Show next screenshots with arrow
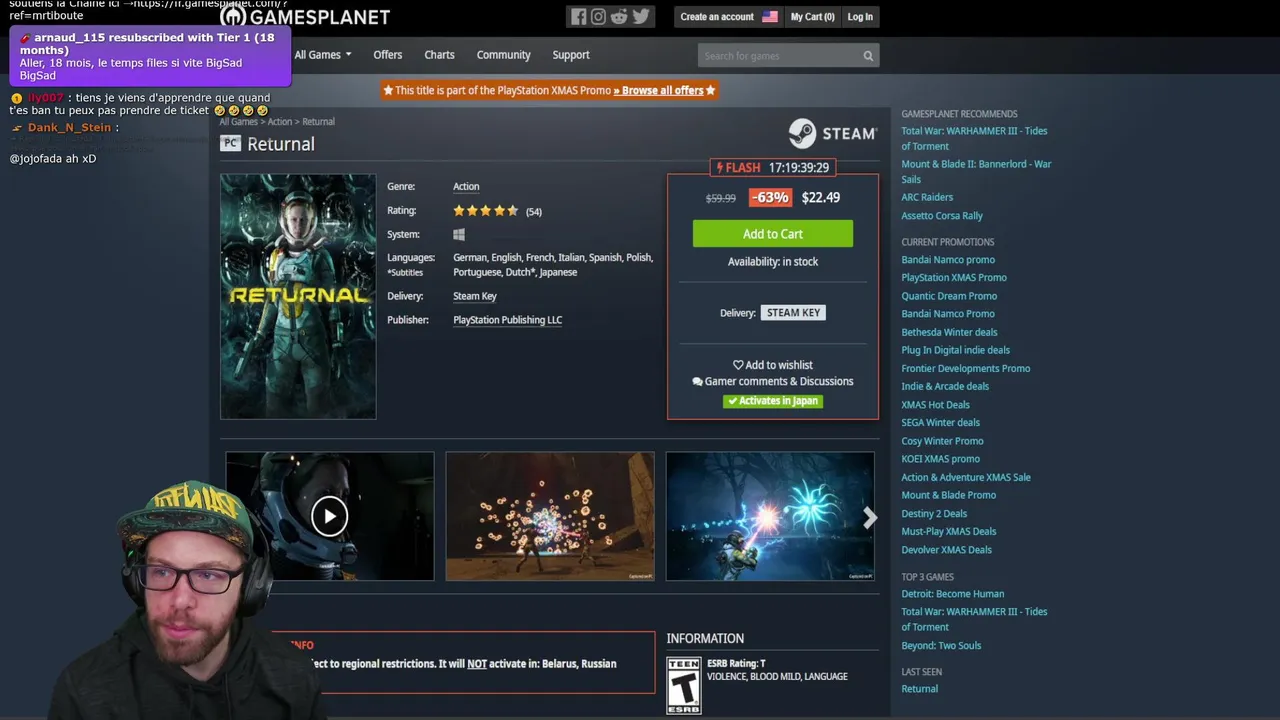 coord(870,517)
